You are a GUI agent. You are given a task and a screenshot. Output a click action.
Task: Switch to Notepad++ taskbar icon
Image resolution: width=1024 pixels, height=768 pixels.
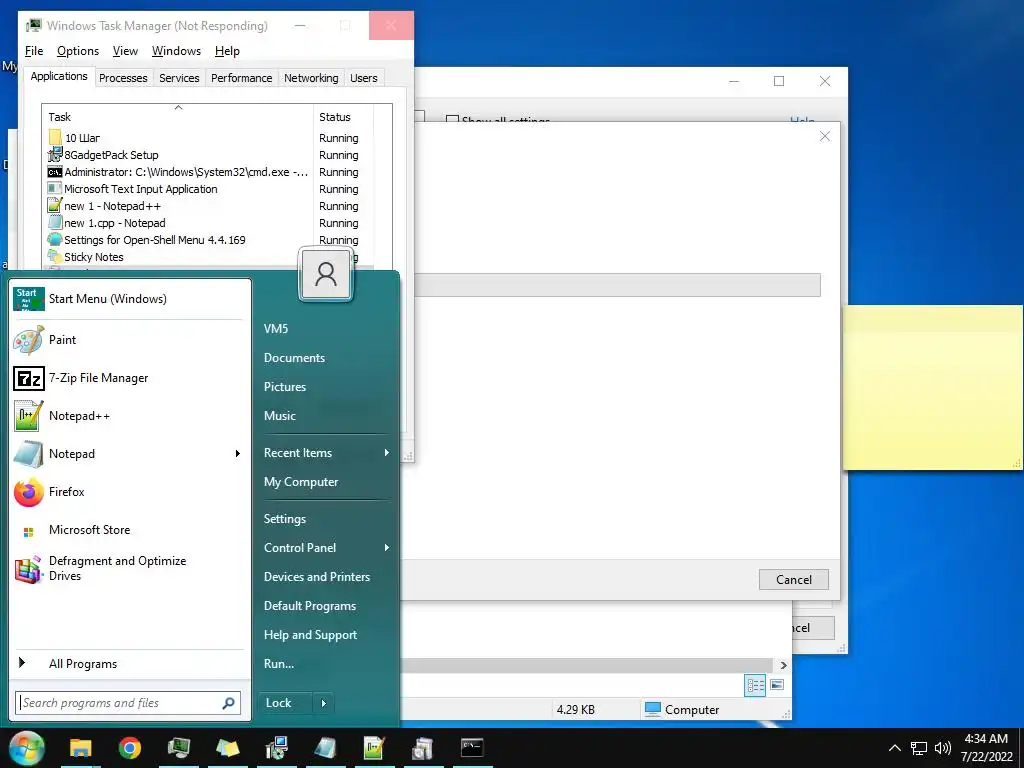[x=374, y=748]
